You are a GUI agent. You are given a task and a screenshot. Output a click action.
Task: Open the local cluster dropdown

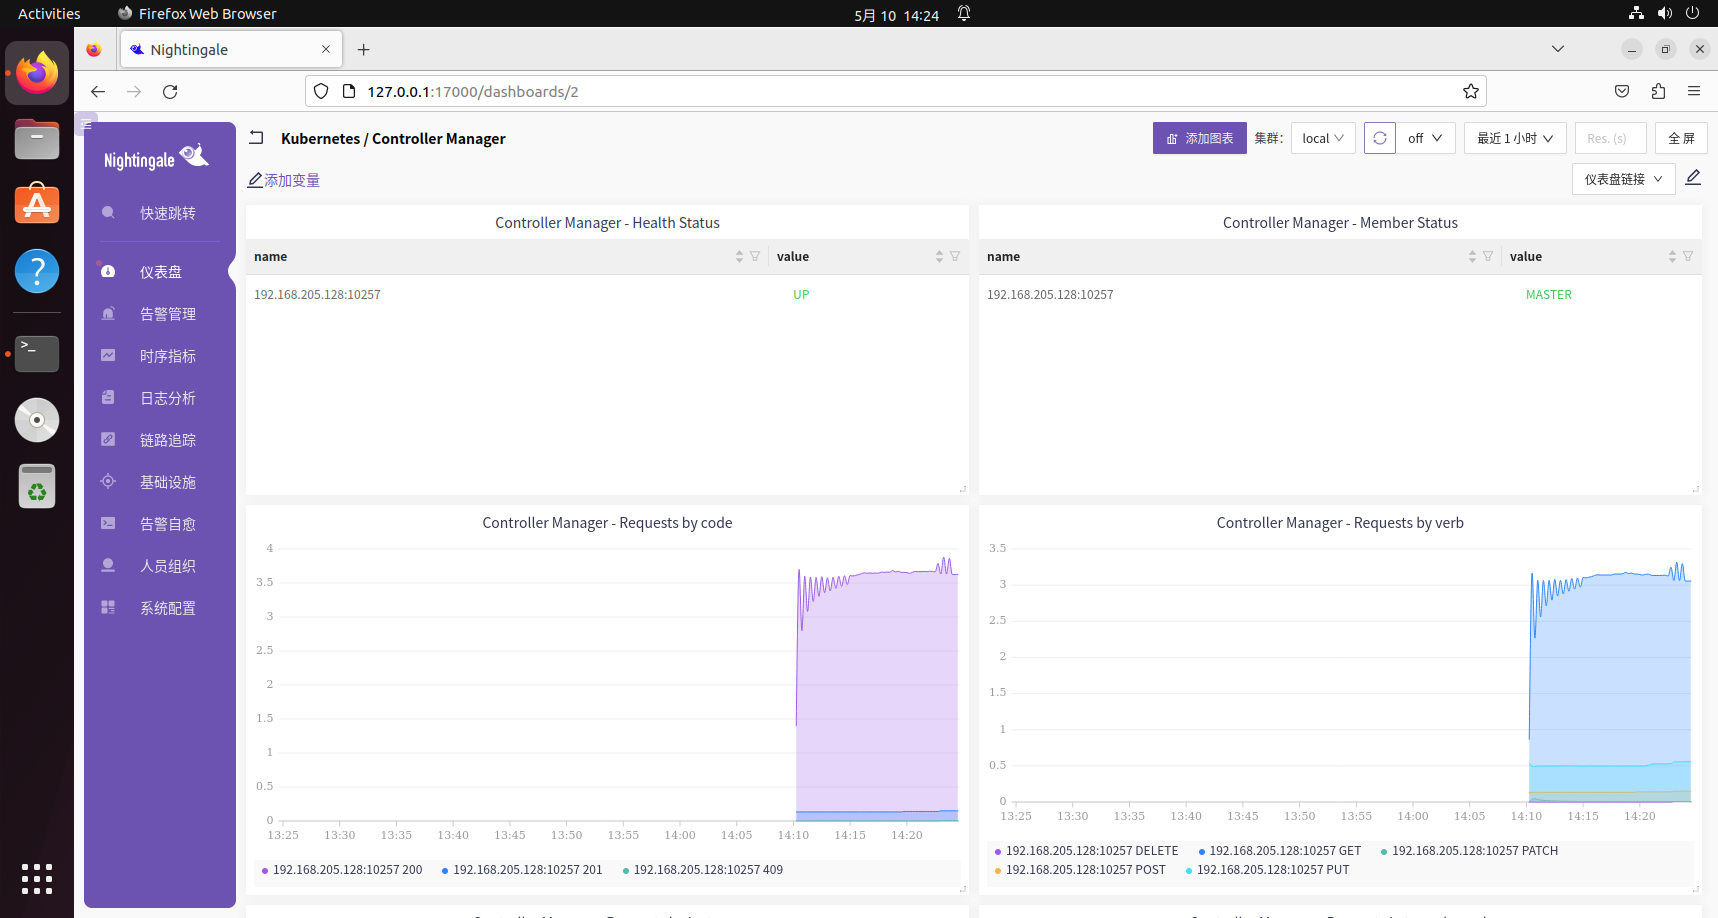1323,138
